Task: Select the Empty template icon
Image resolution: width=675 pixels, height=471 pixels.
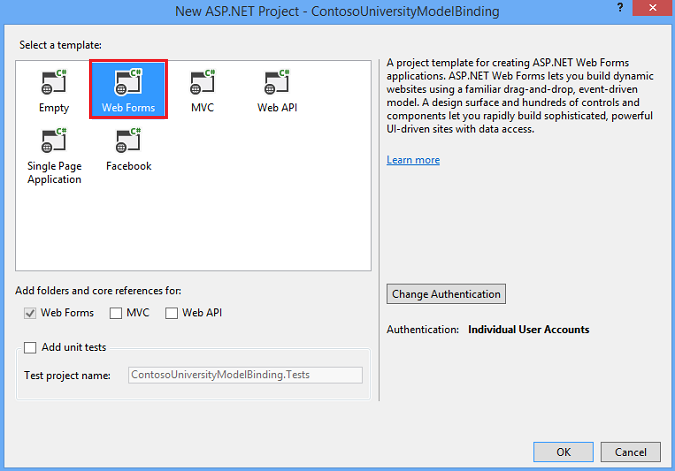Action: (54, 82)
